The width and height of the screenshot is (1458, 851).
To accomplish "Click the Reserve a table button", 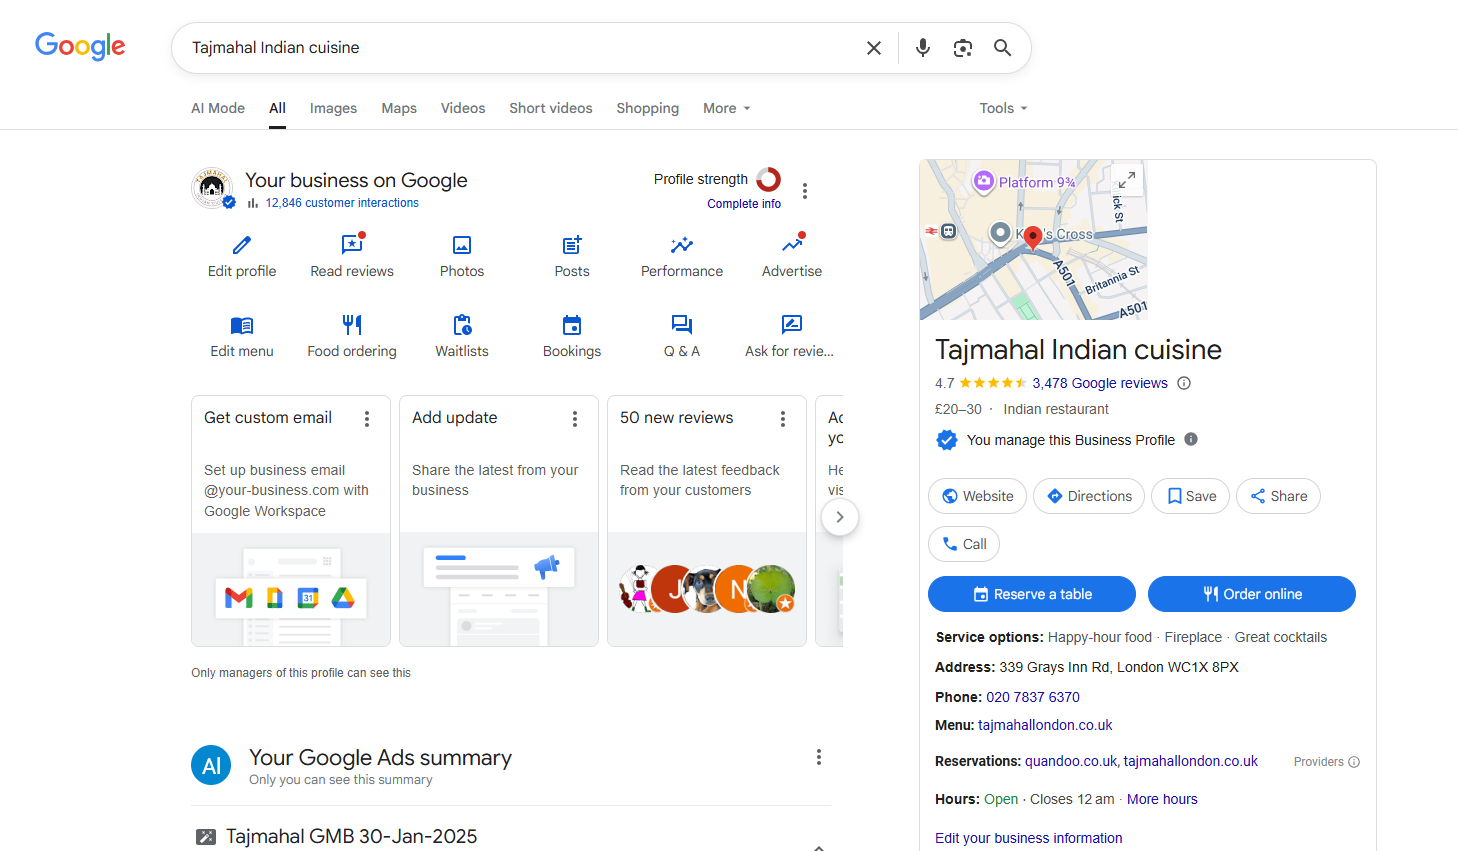I will pos(1032,594).
